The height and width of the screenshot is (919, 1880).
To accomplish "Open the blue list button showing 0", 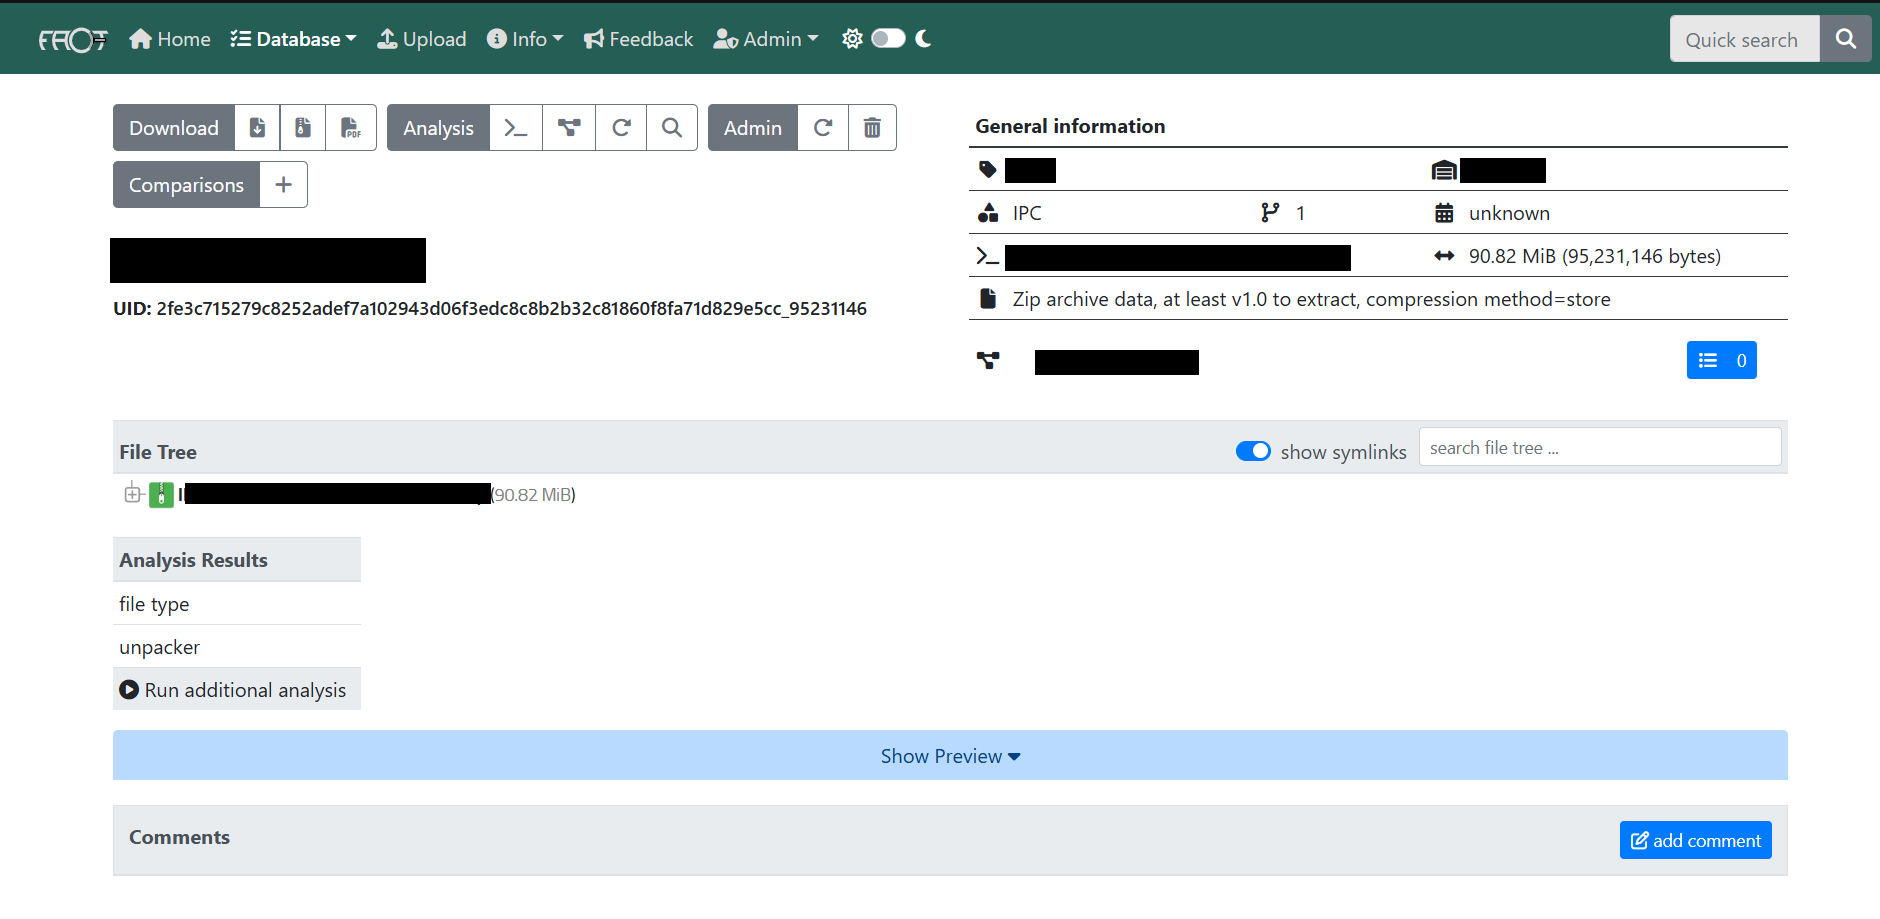I will (1722, 361).
